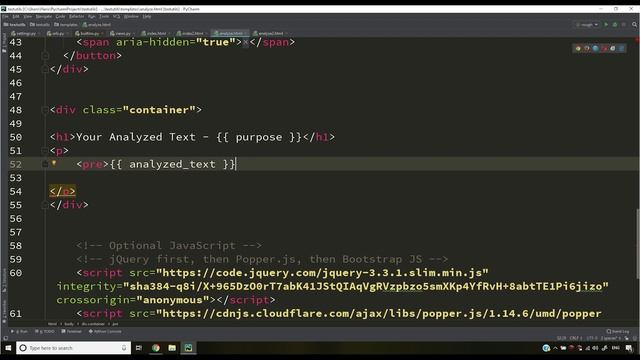Select PyCharm icon in the taskbar

[188, 348]
